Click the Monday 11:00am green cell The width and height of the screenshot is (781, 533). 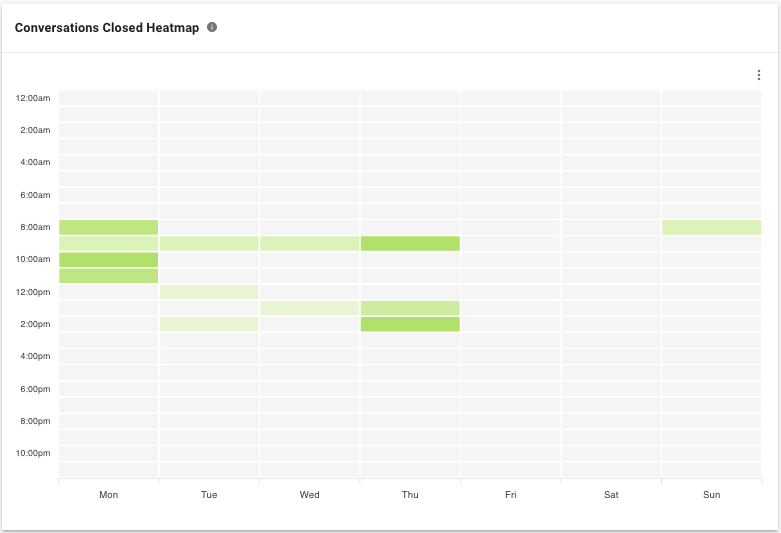click(109, 275)
